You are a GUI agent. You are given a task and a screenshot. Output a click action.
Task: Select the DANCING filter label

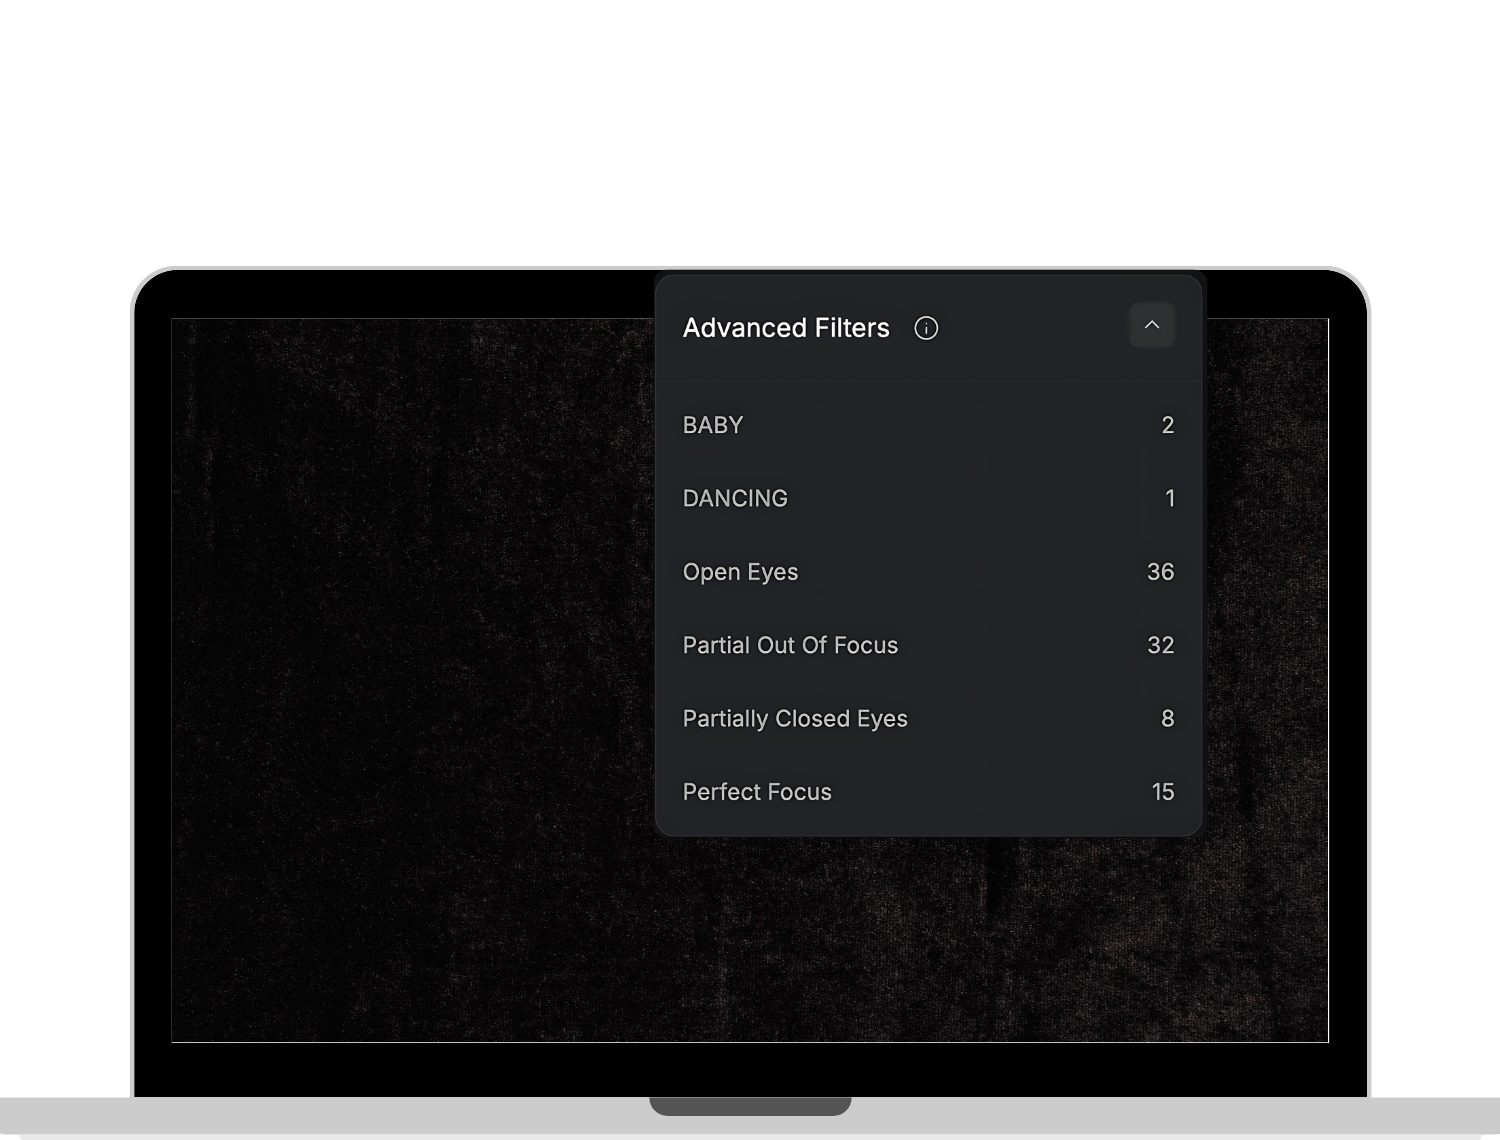click(735, 498)
